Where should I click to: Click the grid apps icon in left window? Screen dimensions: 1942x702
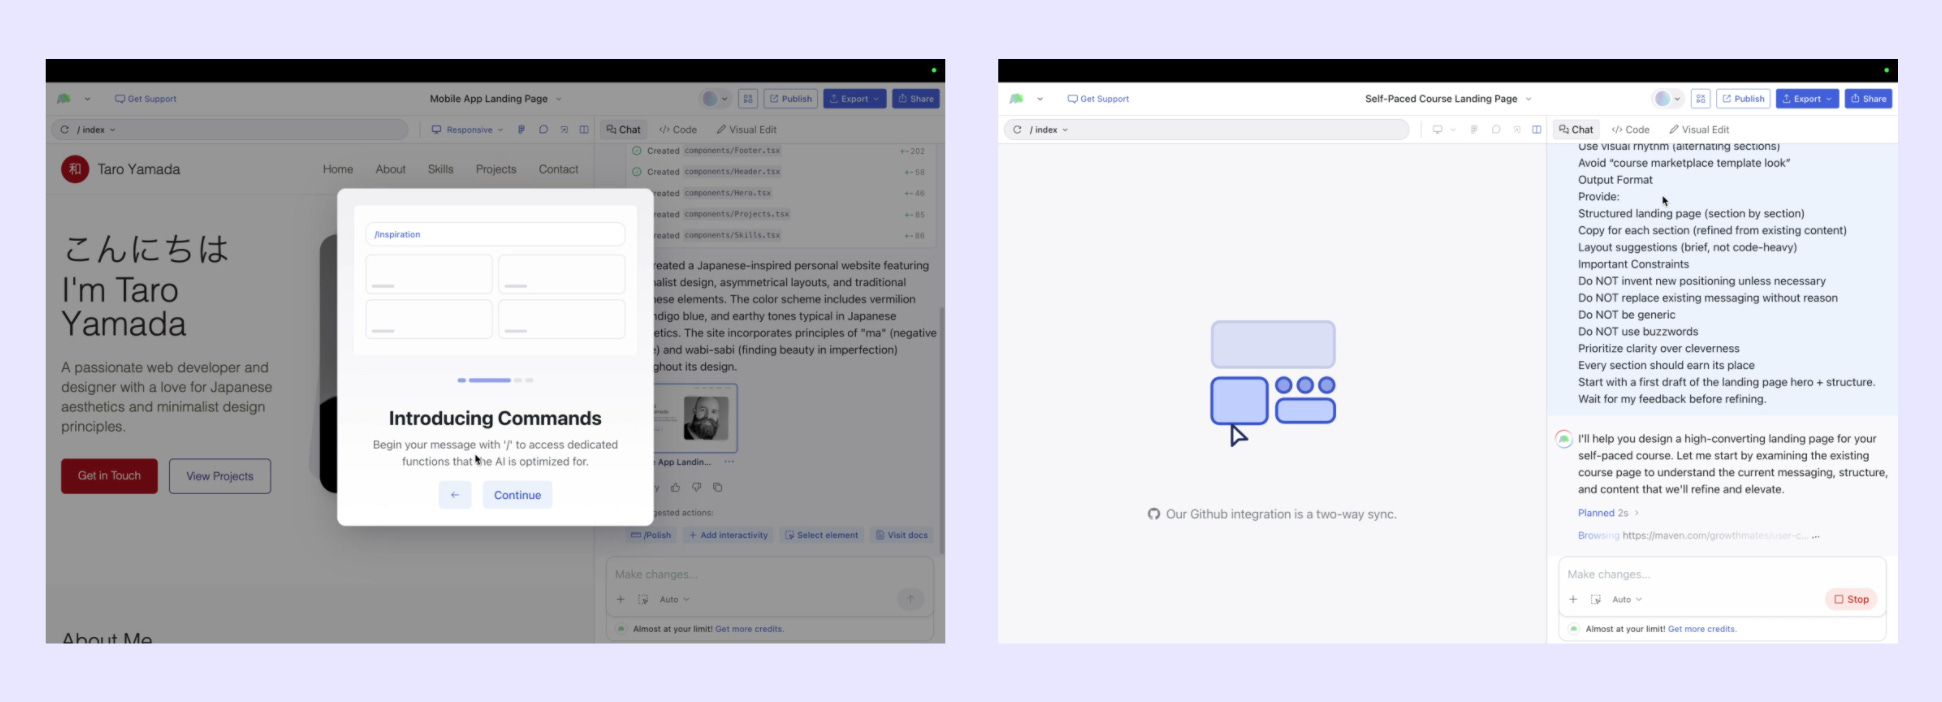[748, 99]
